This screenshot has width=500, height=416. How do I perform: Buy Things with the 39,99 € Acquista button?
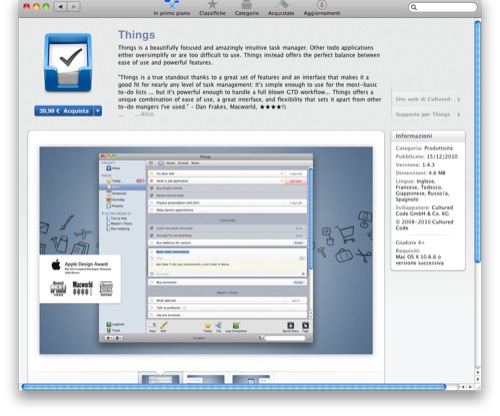point(64,111)
